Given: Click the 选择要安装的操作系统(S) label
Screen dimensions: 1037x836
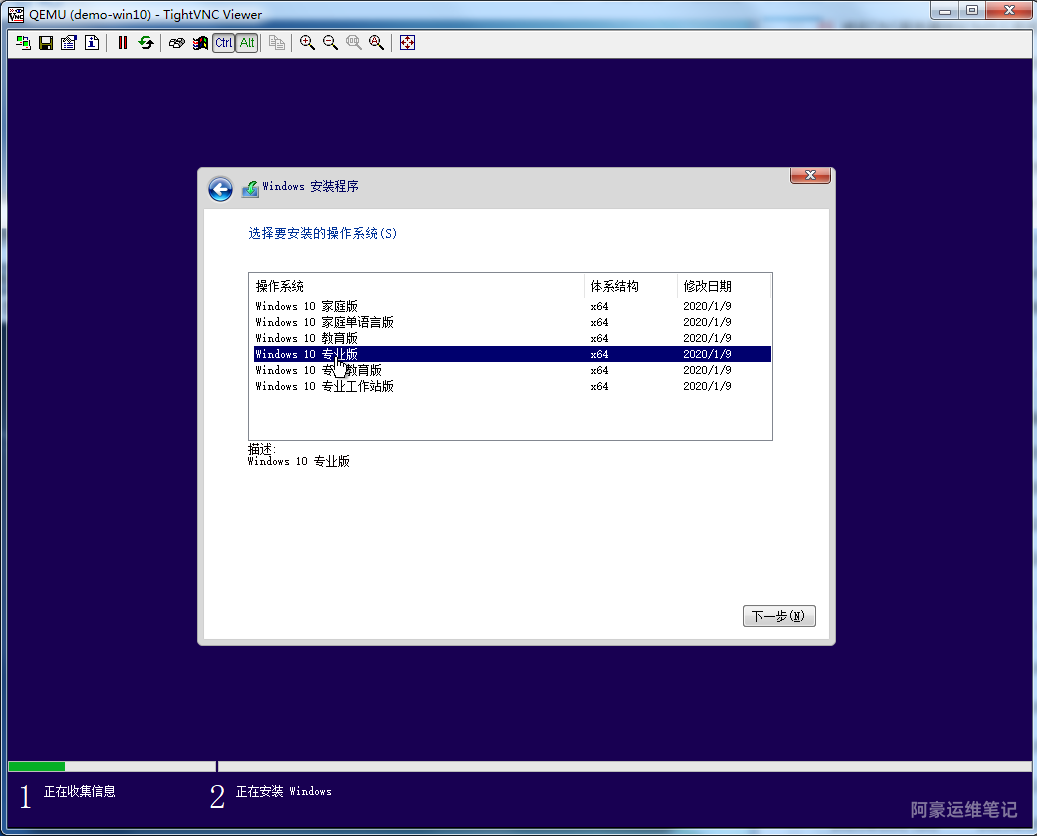Looking at the screenshot, I should coord(323,233).
